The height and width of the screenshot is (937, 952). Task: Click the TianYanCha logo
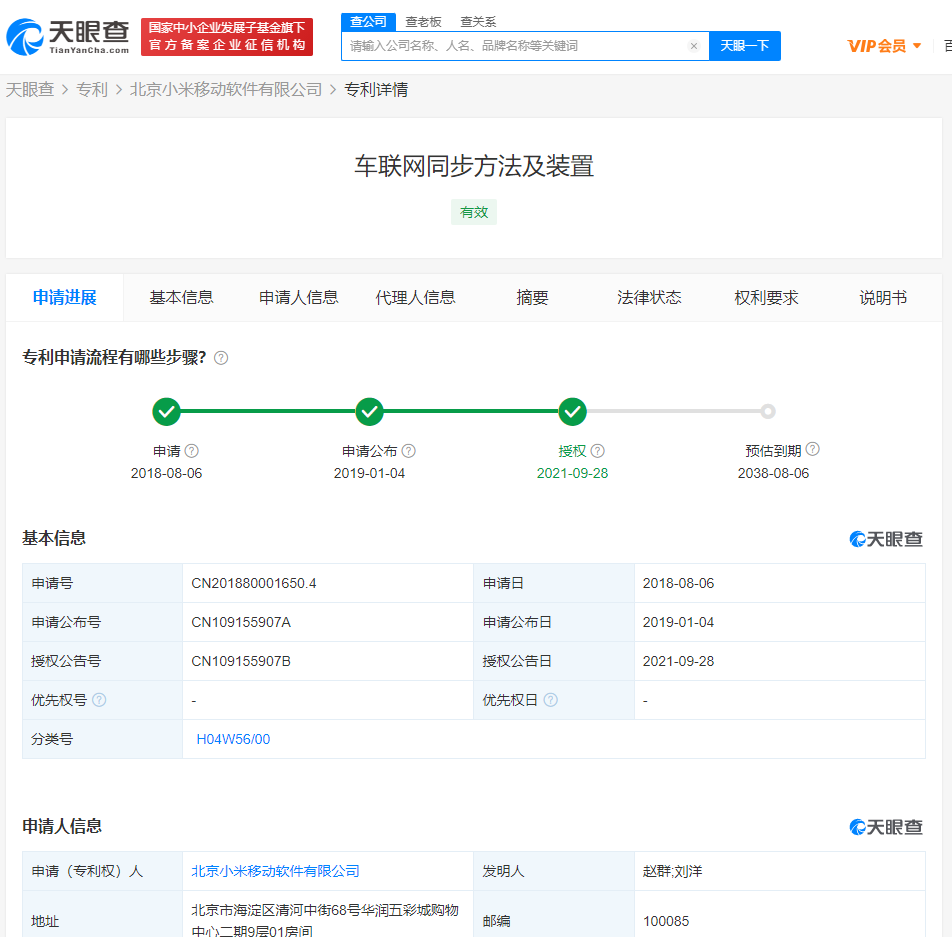67,36
